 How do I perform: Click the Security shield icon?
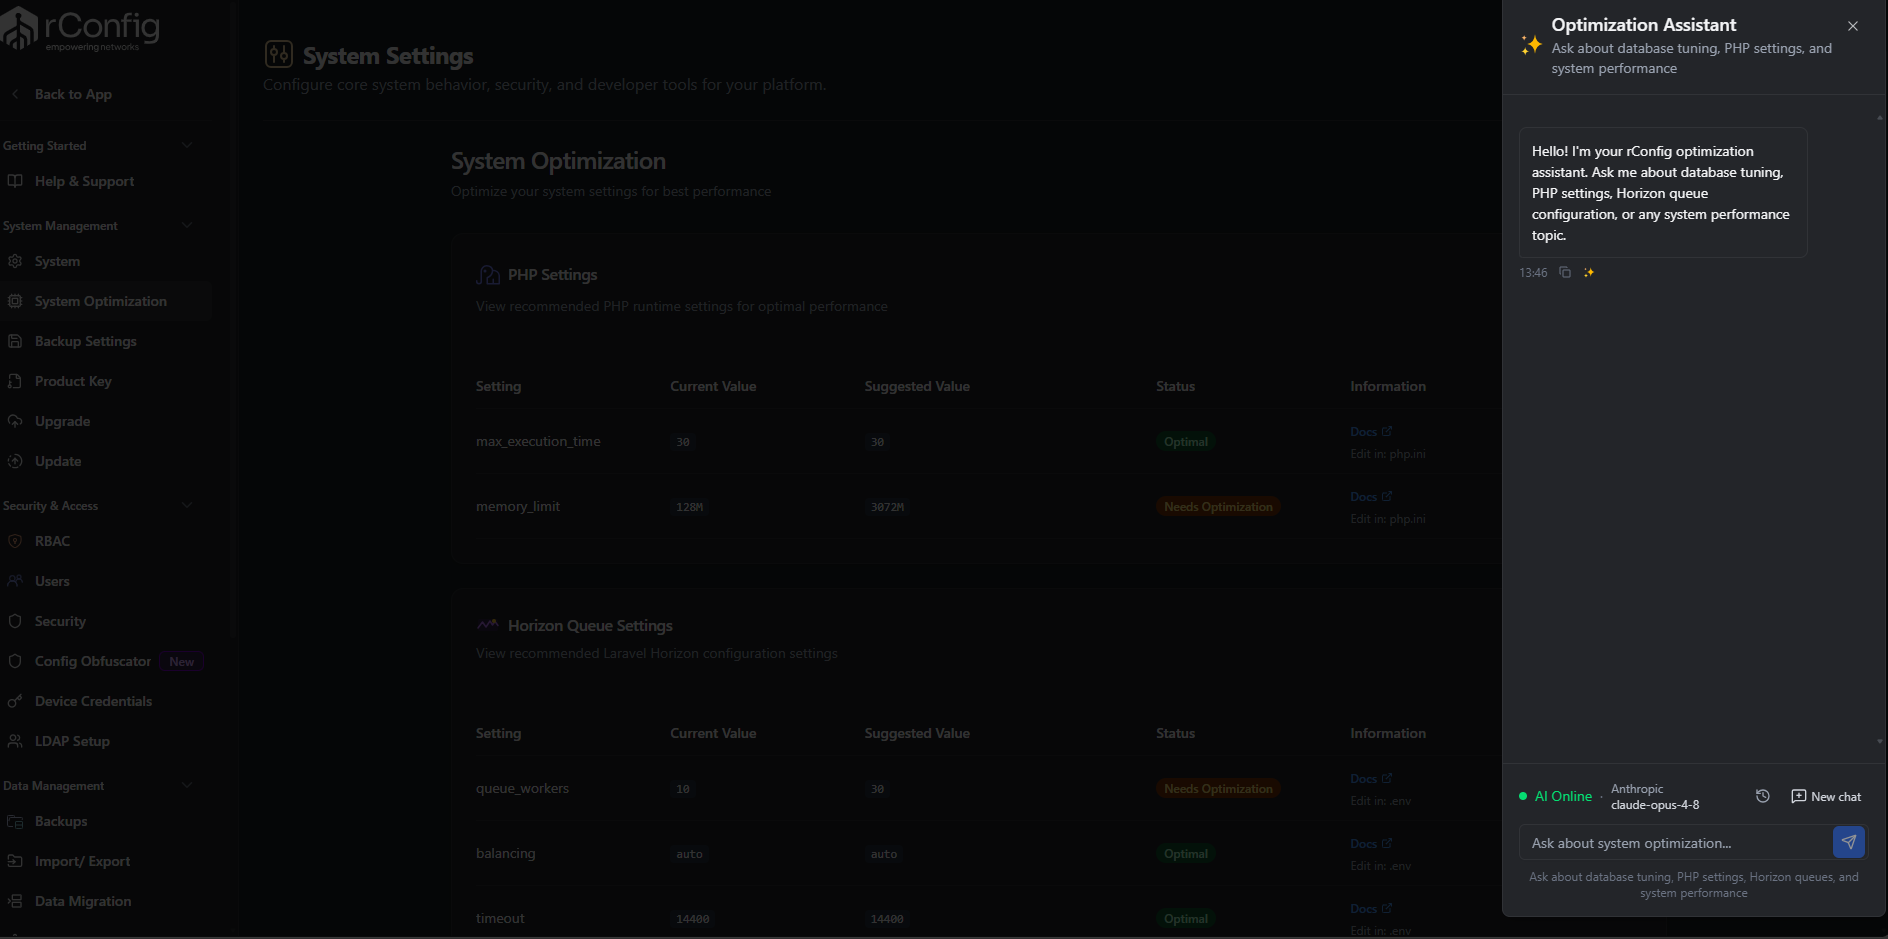15,621
